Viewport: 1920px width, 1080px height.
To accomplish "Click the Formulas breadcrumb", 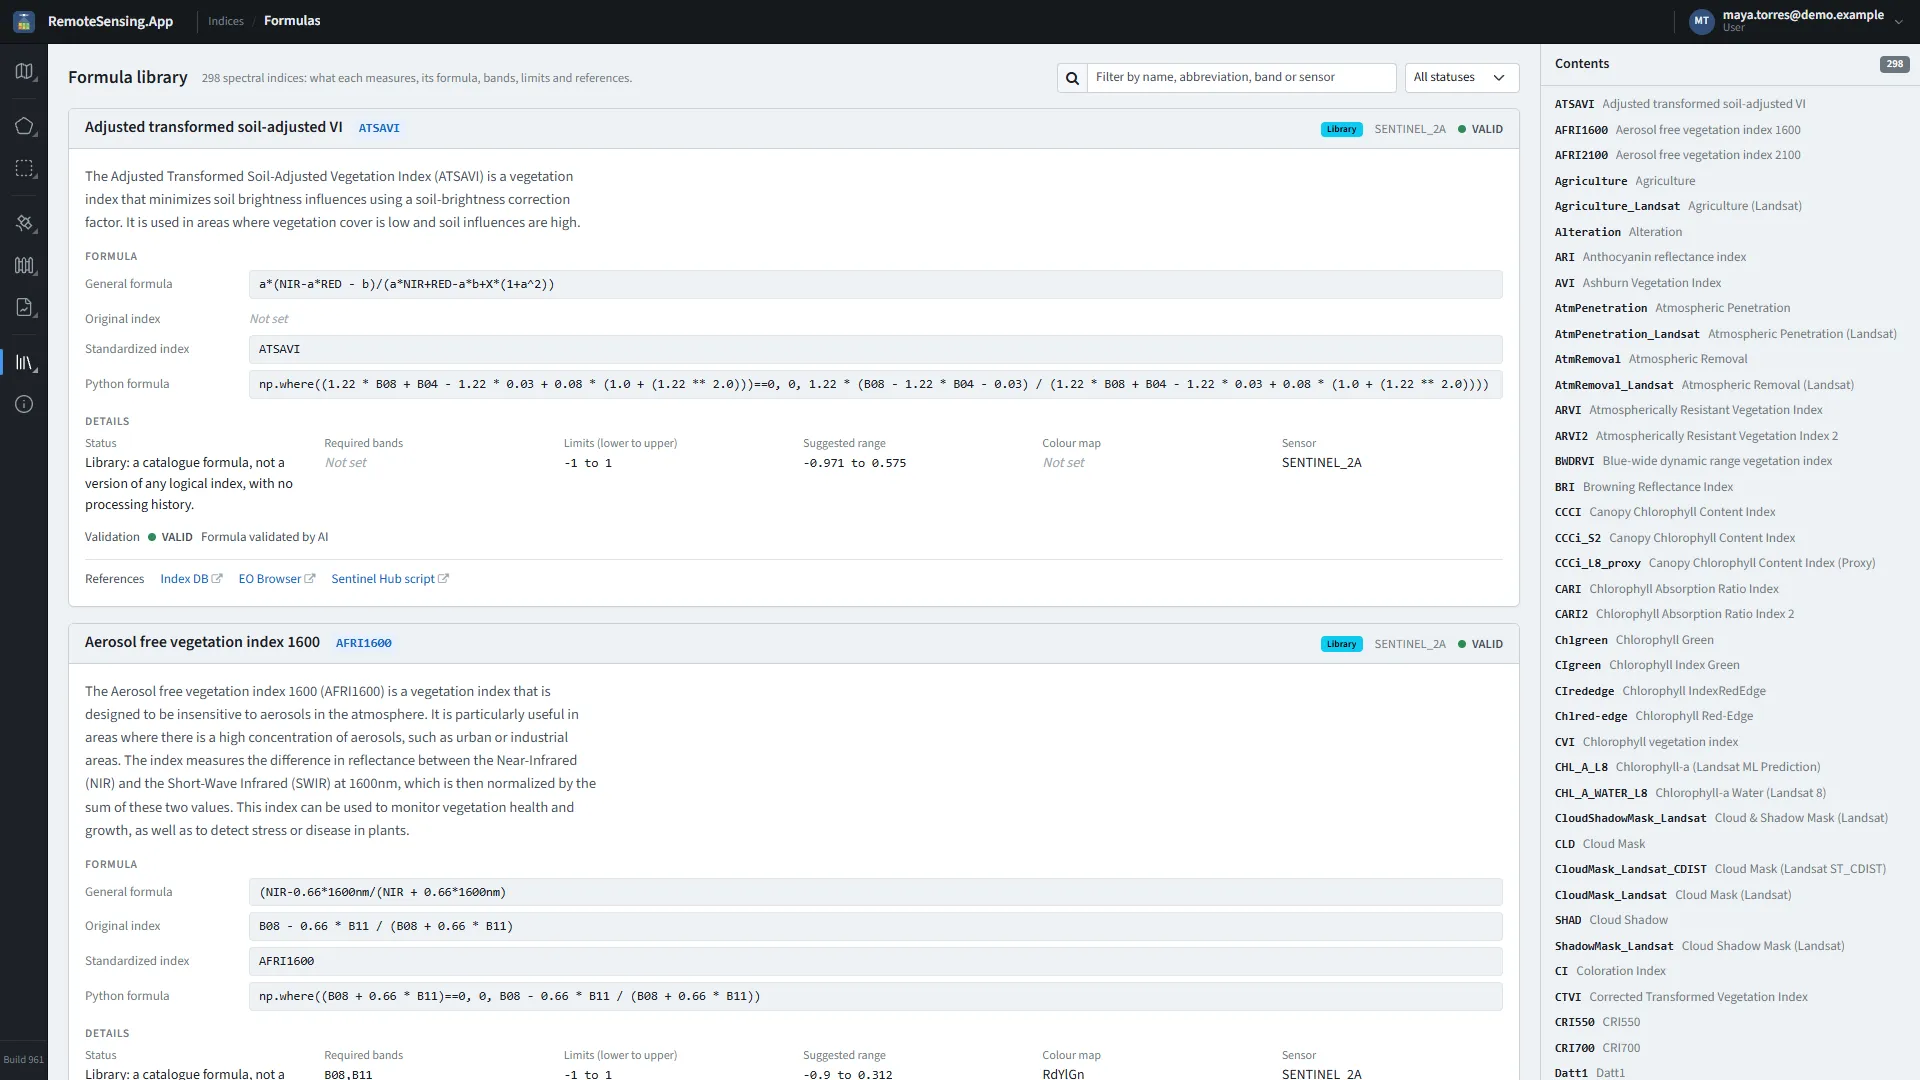I will pyautogui.click(x=292, y=21).
